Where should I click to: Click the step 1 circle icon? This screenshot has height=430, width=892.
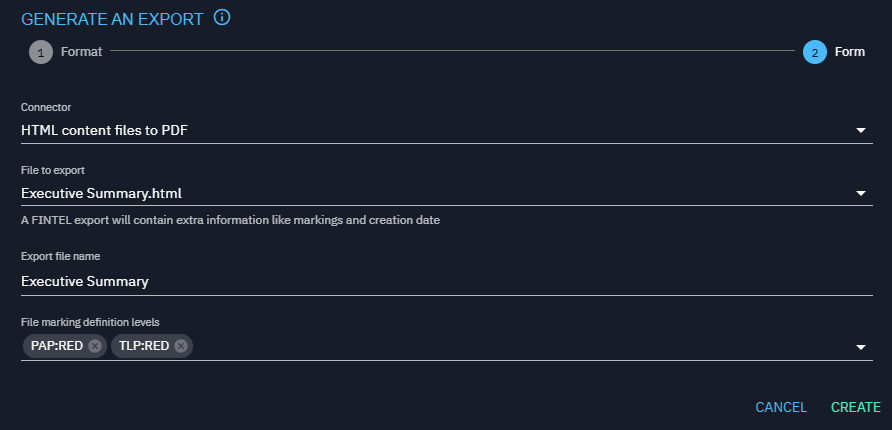[x=40, y=52]
